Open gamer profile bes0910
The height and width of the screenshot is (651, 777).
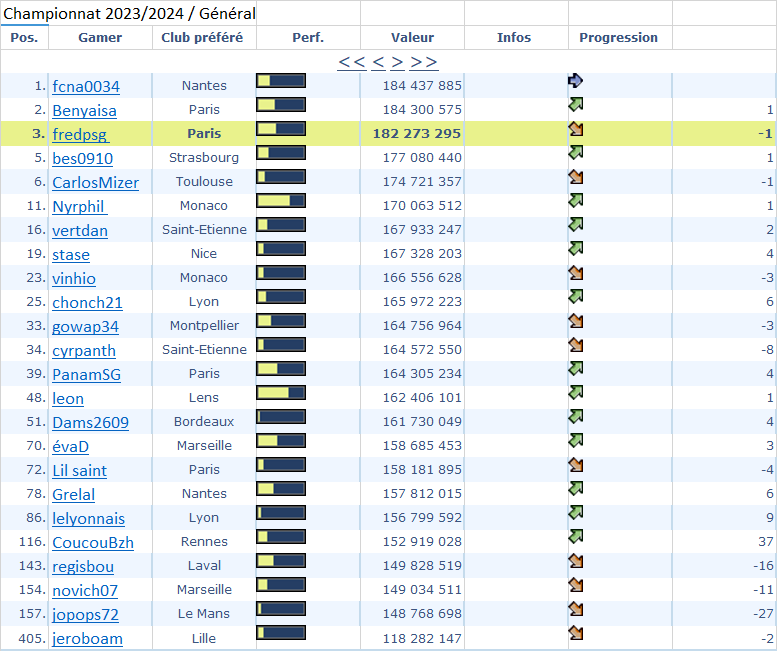pos(83,159)
